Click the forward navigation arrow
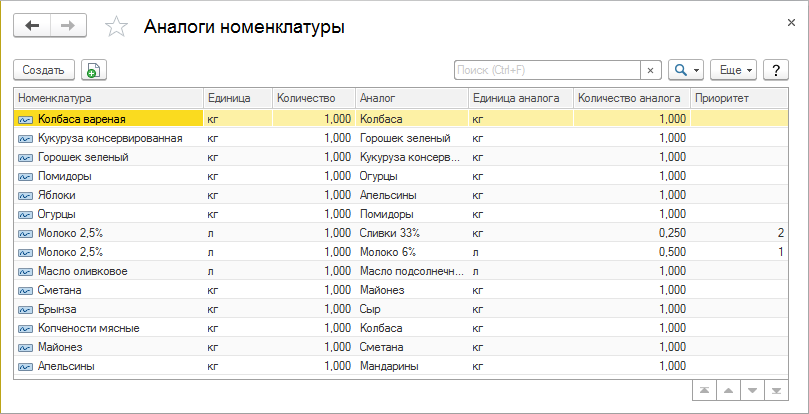Viewport: 809px width, 414px height. tap(67, 27)
